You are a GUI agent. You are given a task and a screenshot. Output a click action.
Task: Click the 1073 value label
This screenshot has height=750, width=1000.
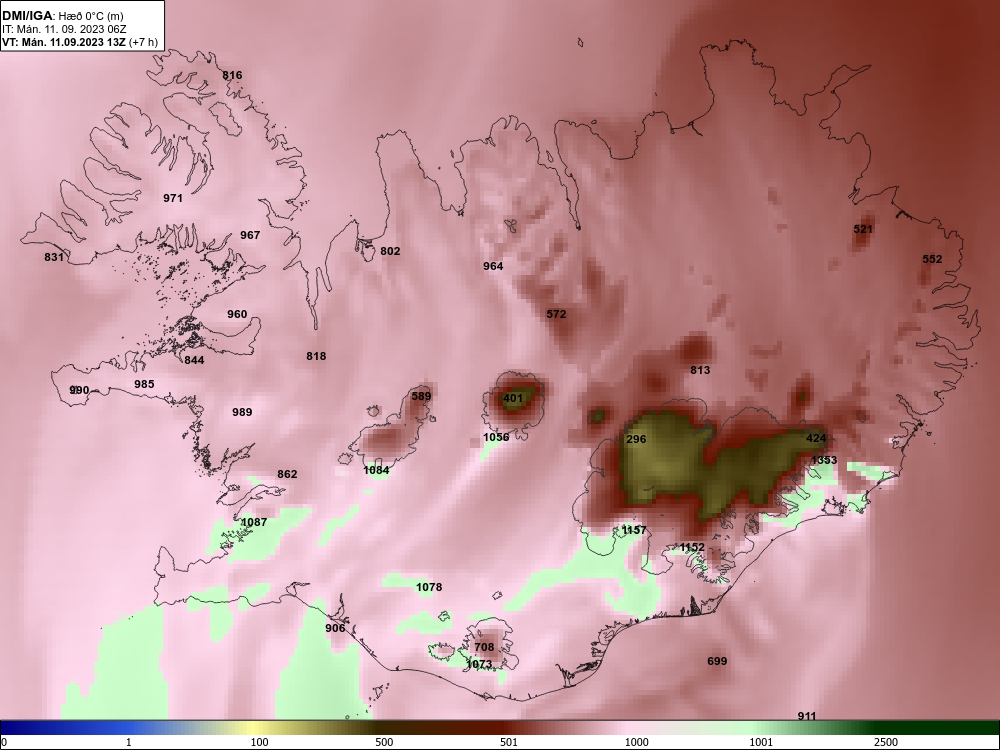[x=479, y=665]
